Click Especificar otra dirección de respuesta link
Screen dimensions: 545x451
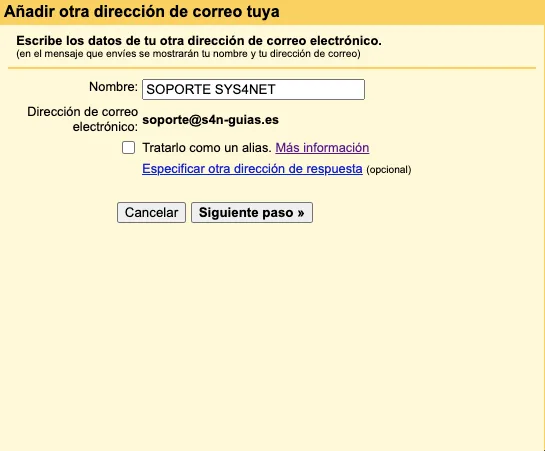point(252,169)
